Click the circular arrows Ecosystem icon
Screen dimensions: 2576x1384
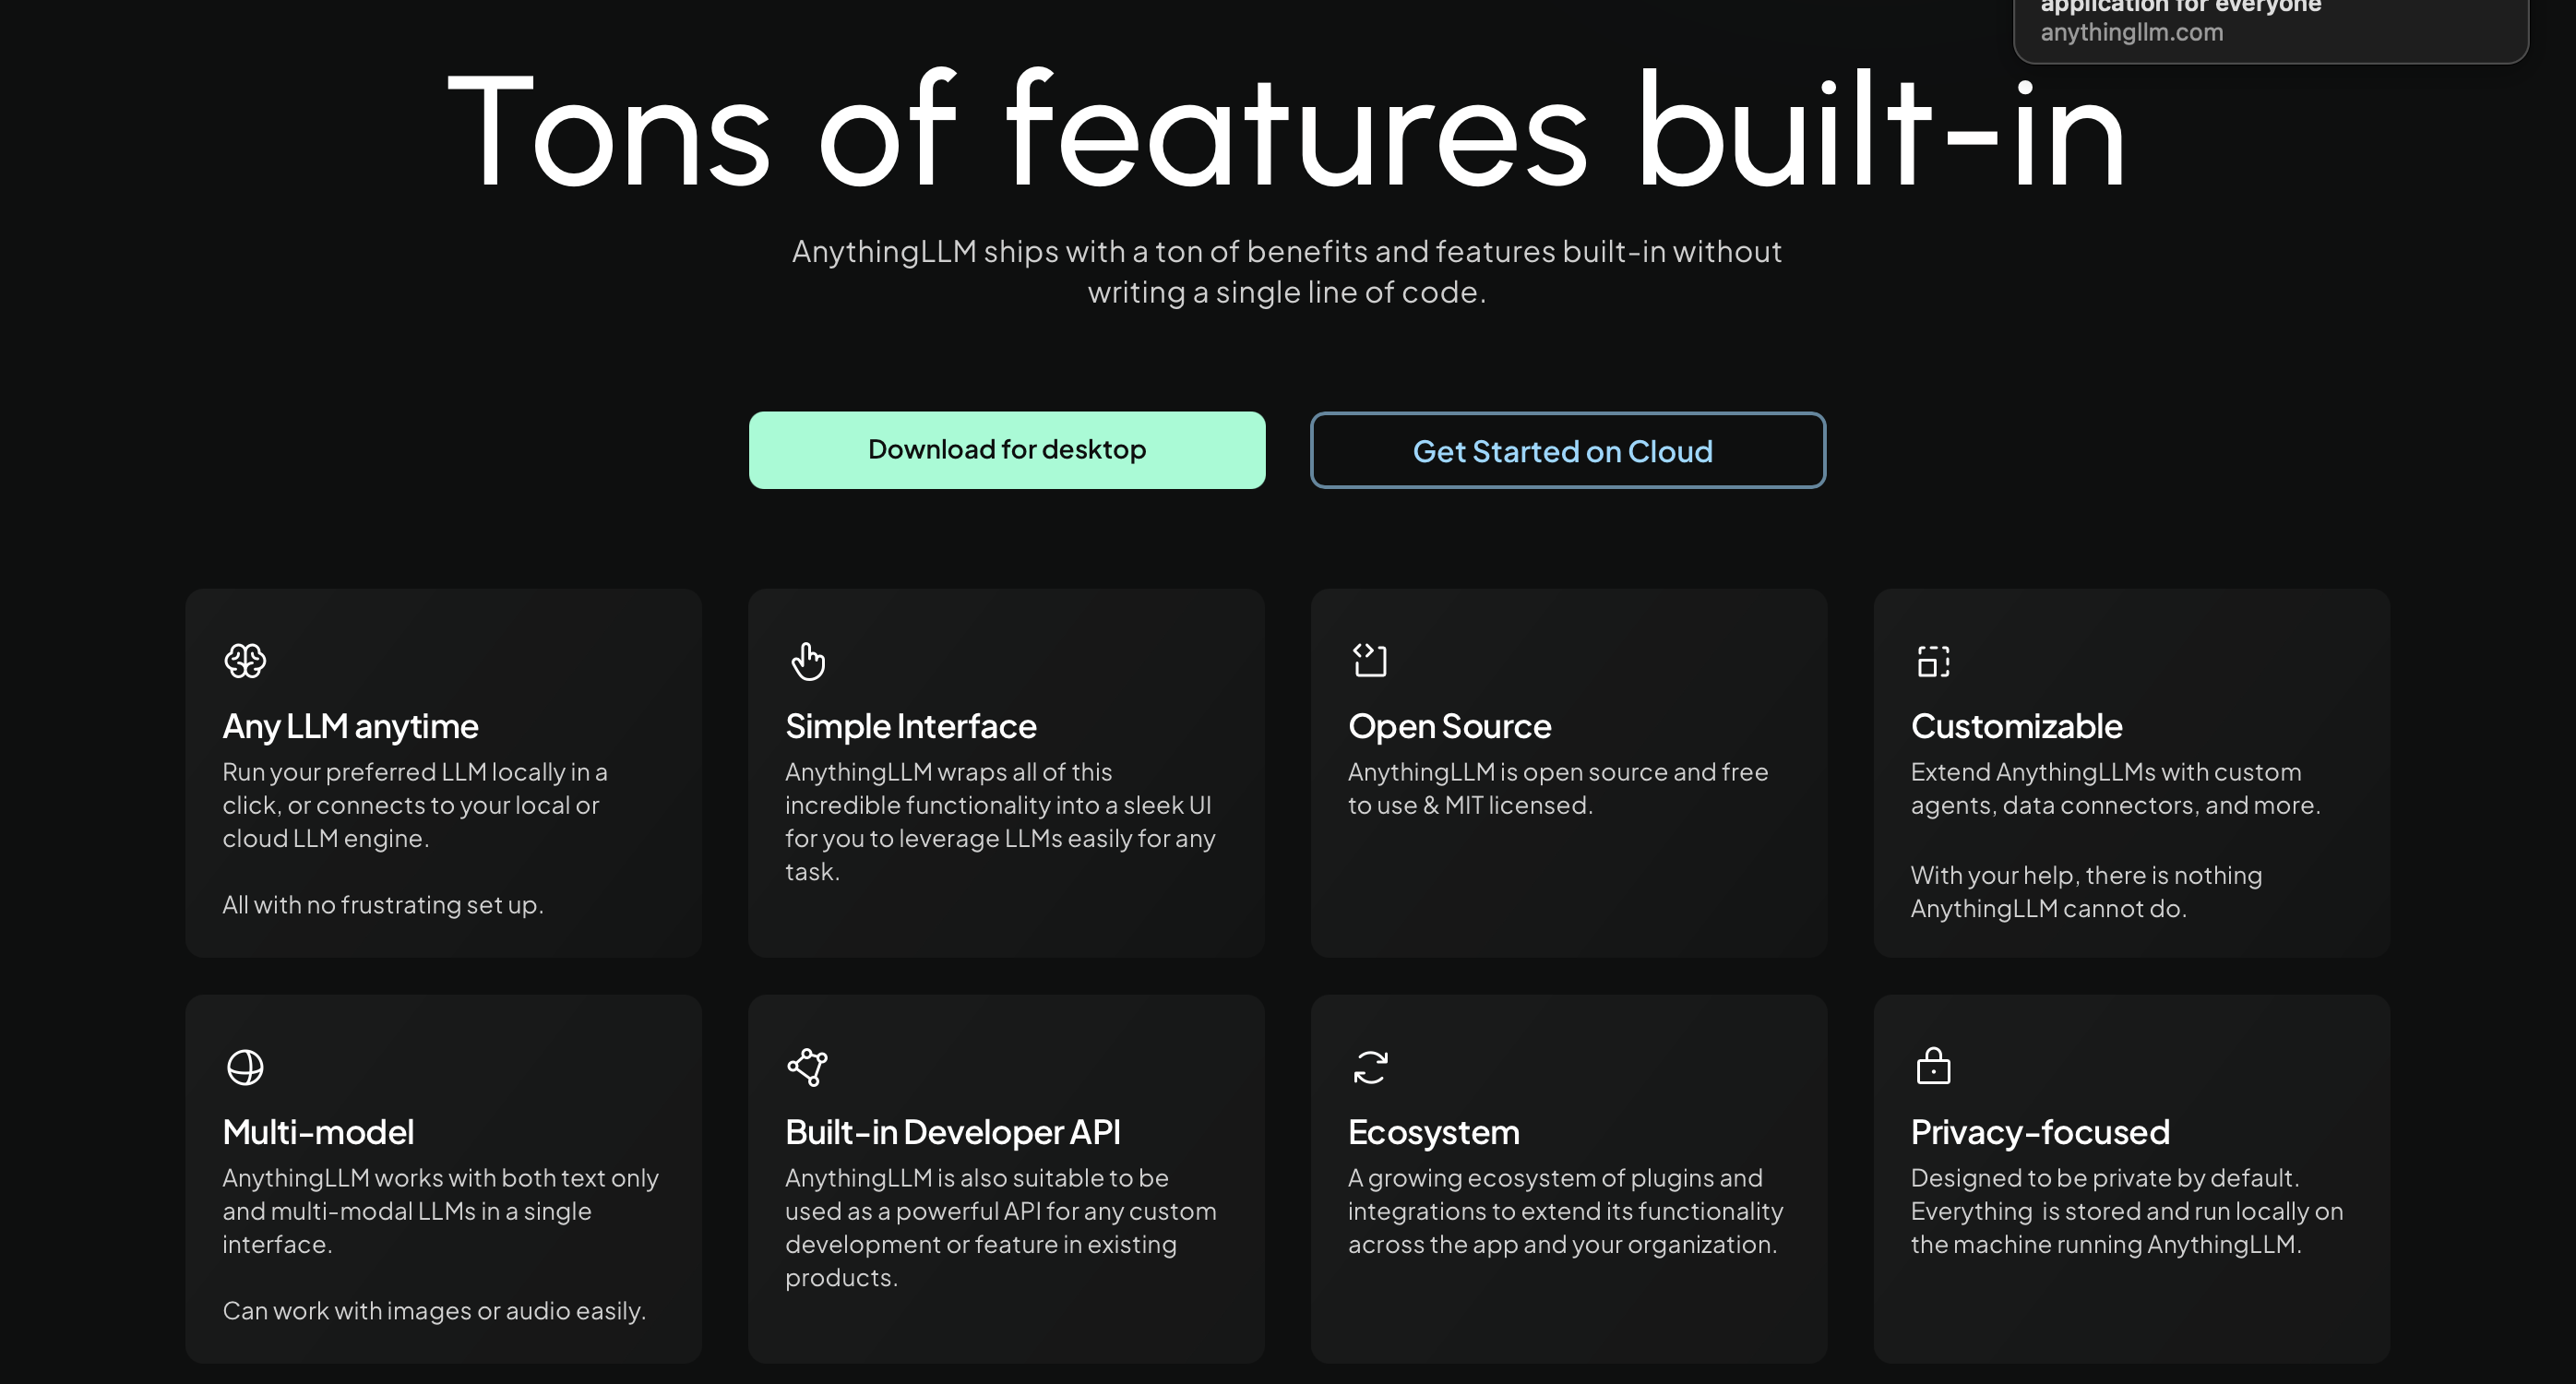pyautogui.click(x=1370, y=1067)
